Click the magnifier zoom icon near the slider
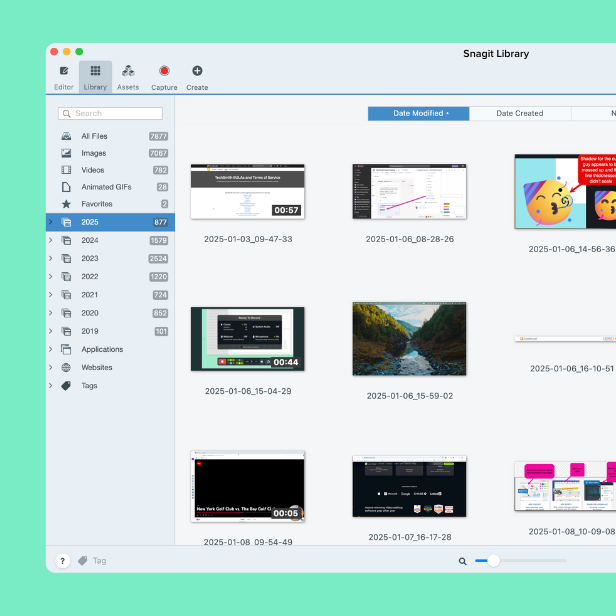 point(463,561)
